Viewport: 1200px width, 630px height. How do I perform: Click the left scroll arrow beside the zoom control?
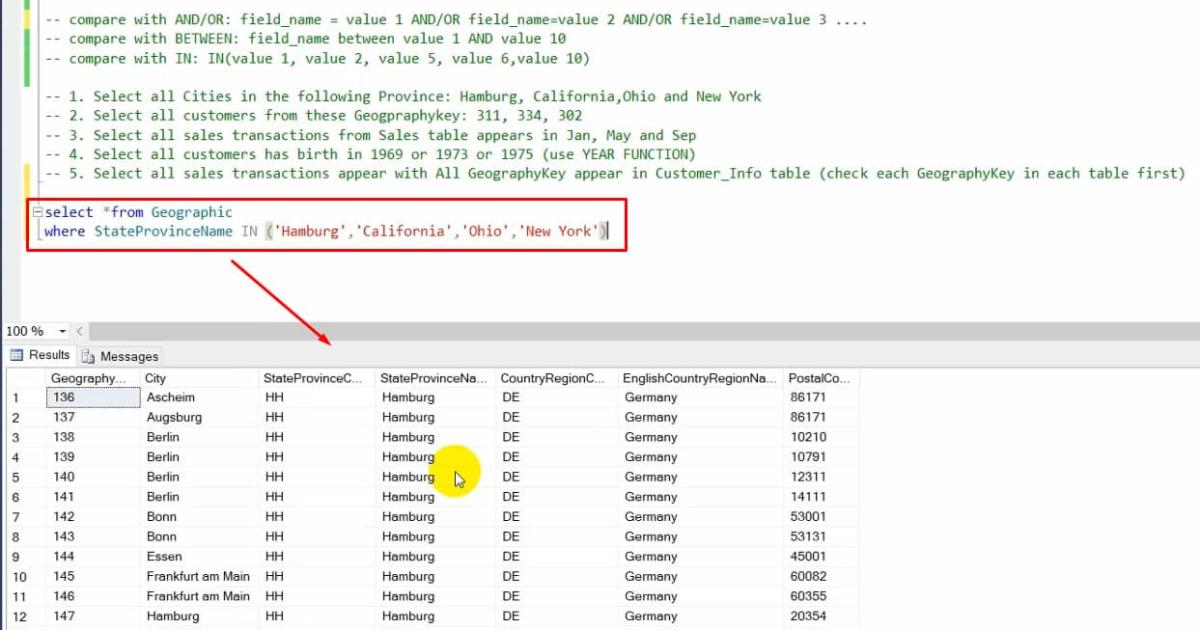coord(78,330)
